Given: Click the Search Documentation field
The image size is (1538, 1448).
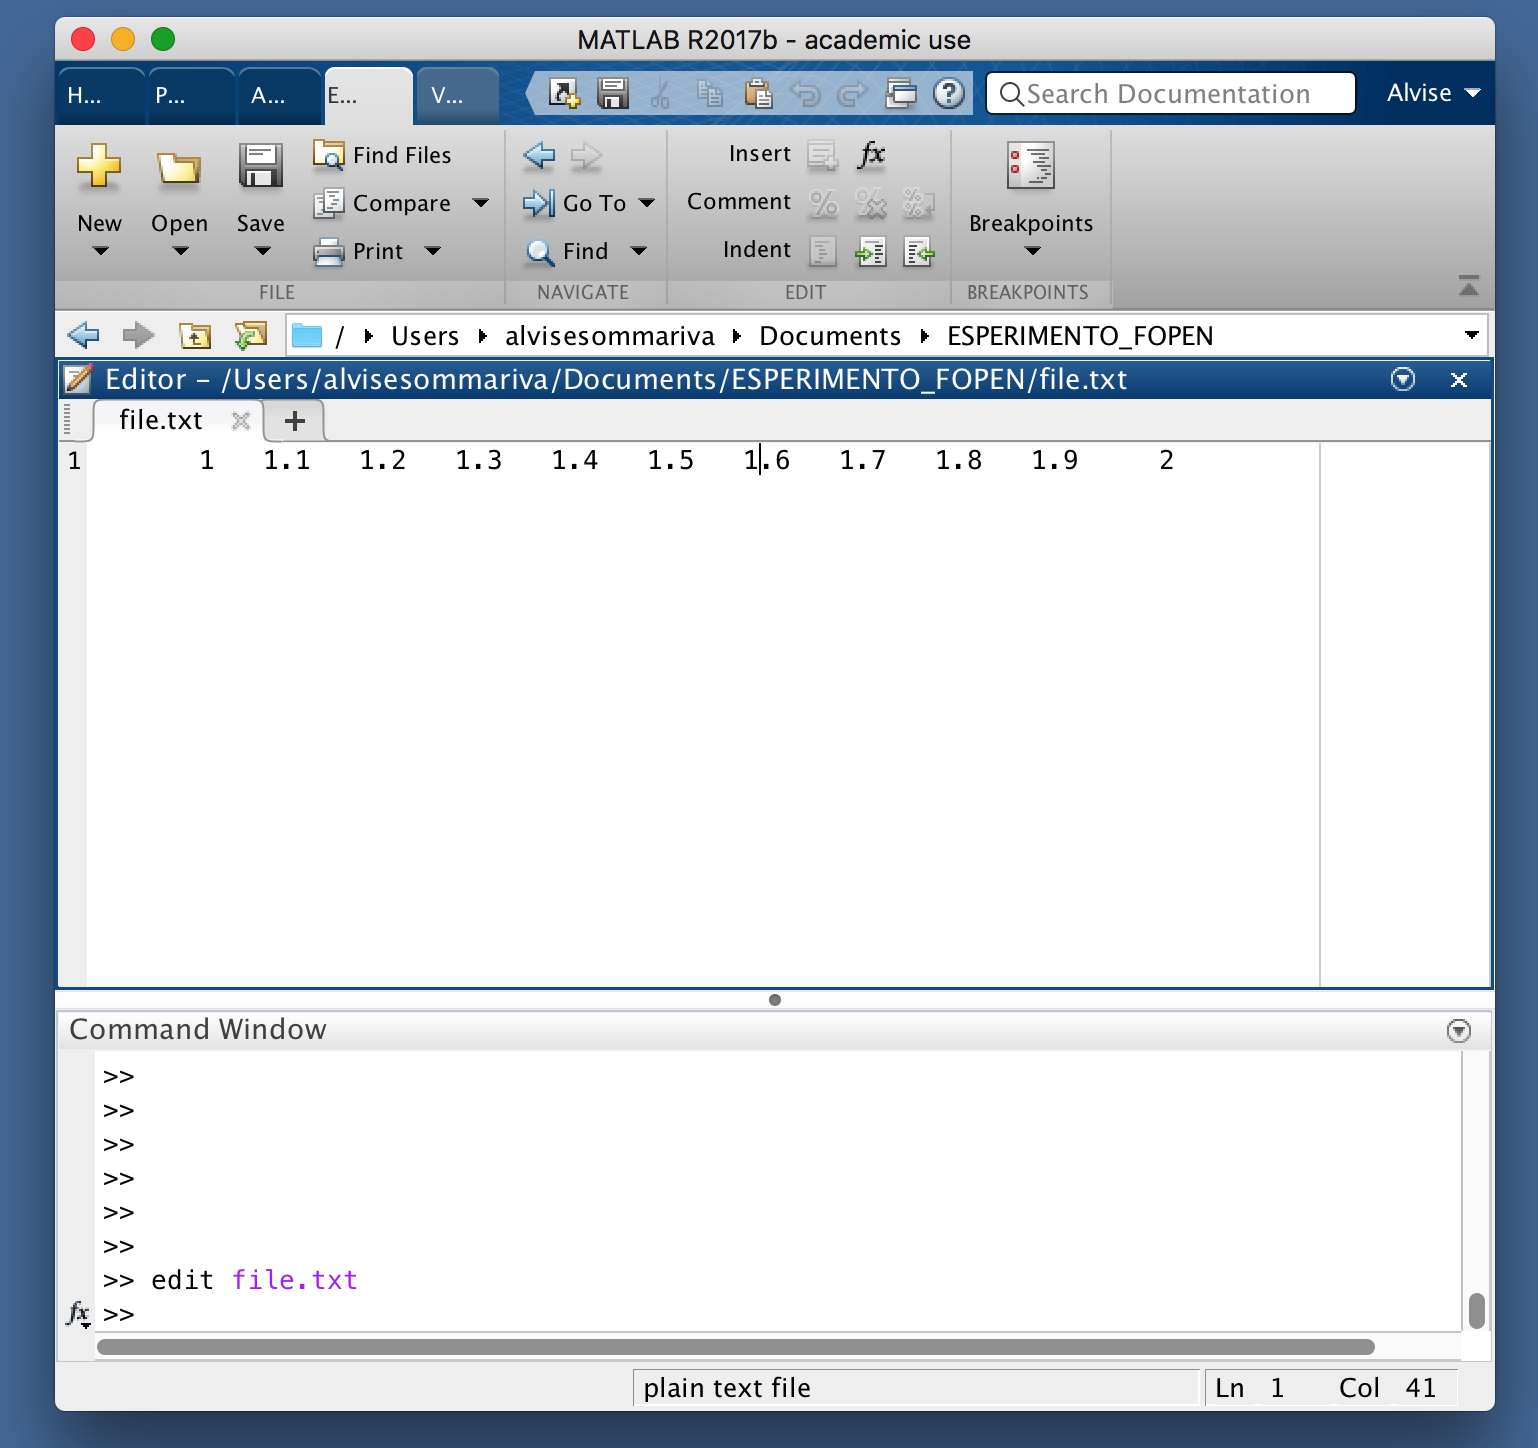Looking at the screenshot, I should point(1171,94).
